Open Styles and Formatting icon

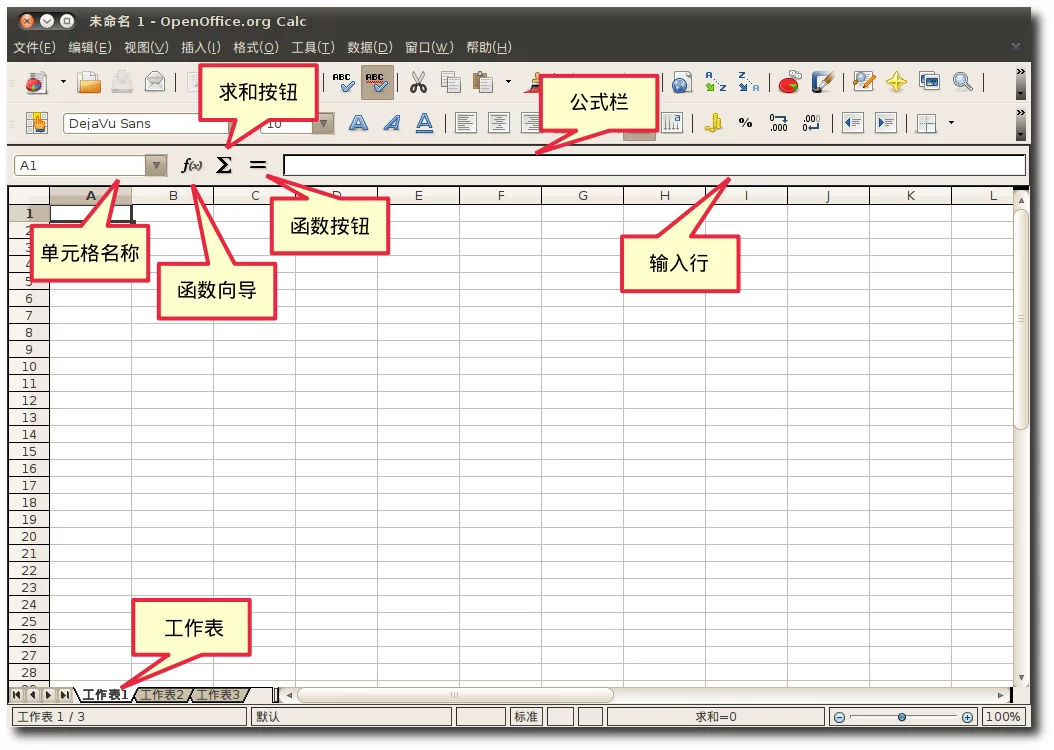[36, 123]
